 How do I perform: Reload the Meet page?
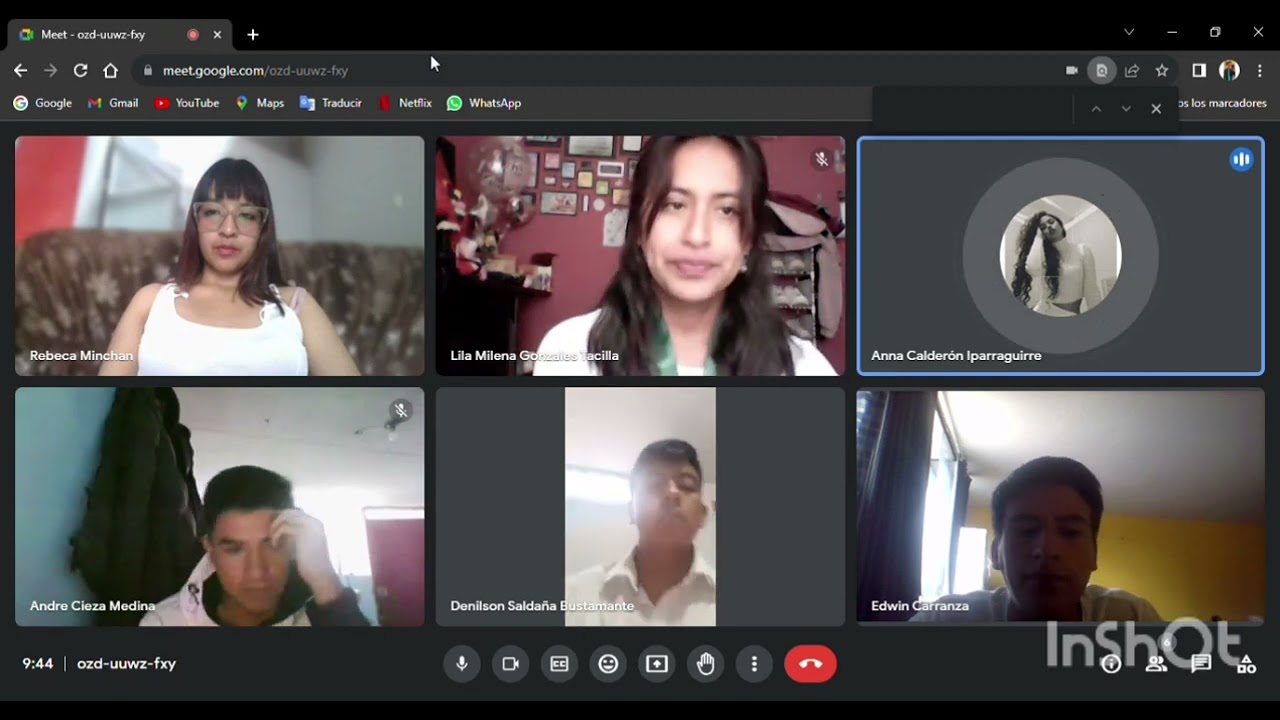tap(80, 70)
